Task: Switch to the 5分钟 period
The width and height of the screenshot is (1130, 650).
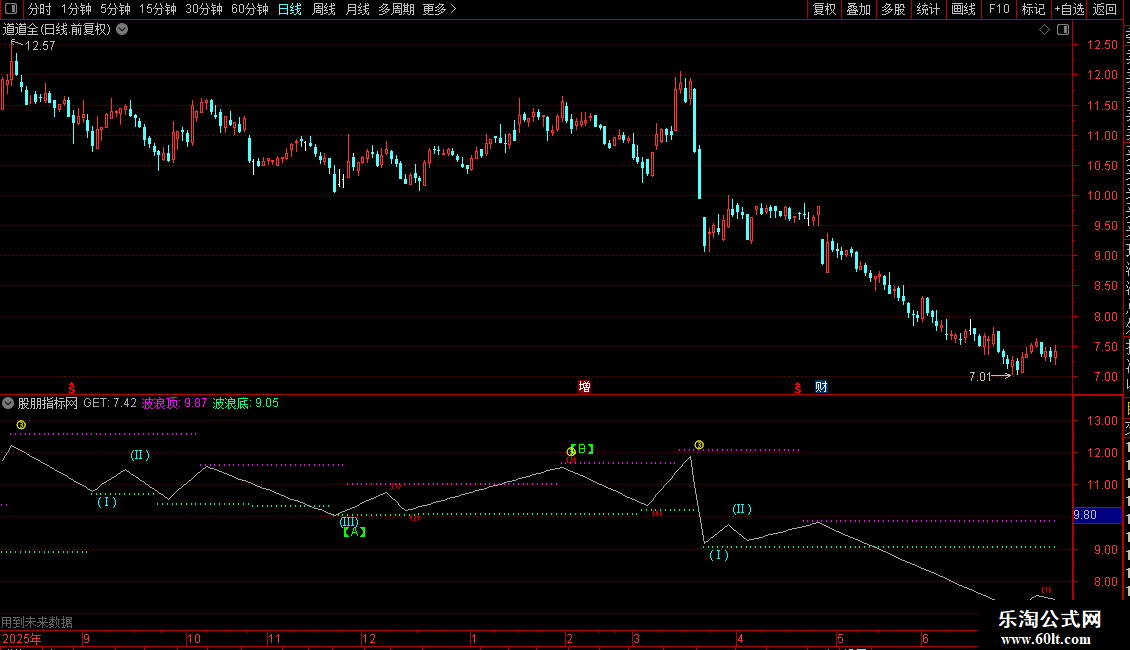Action: pyautogui.click(x=115, y=9)
